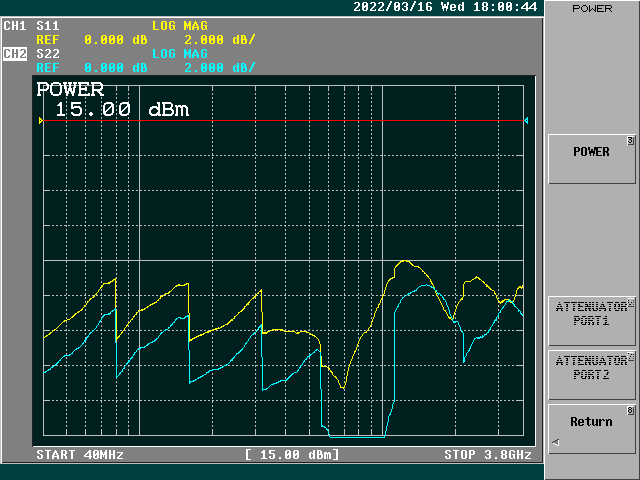Click yellow LOG MAG format label
This screenshot has height=480, width=640.
click(x=180, y=26)
